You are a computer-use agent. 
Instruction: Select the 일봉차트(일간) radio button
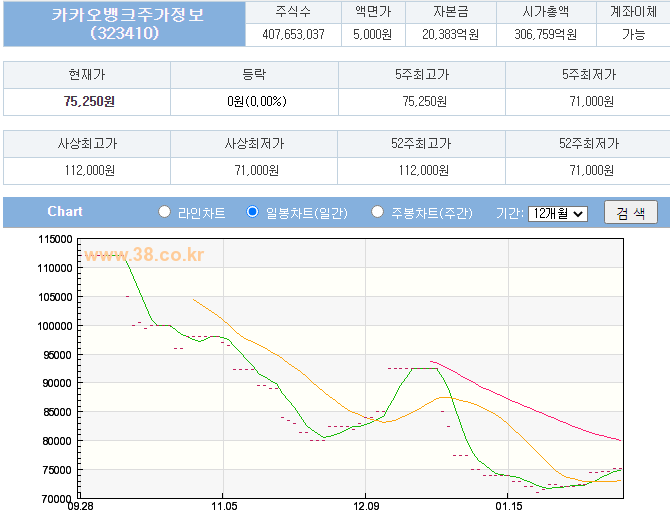pos(253,212)
